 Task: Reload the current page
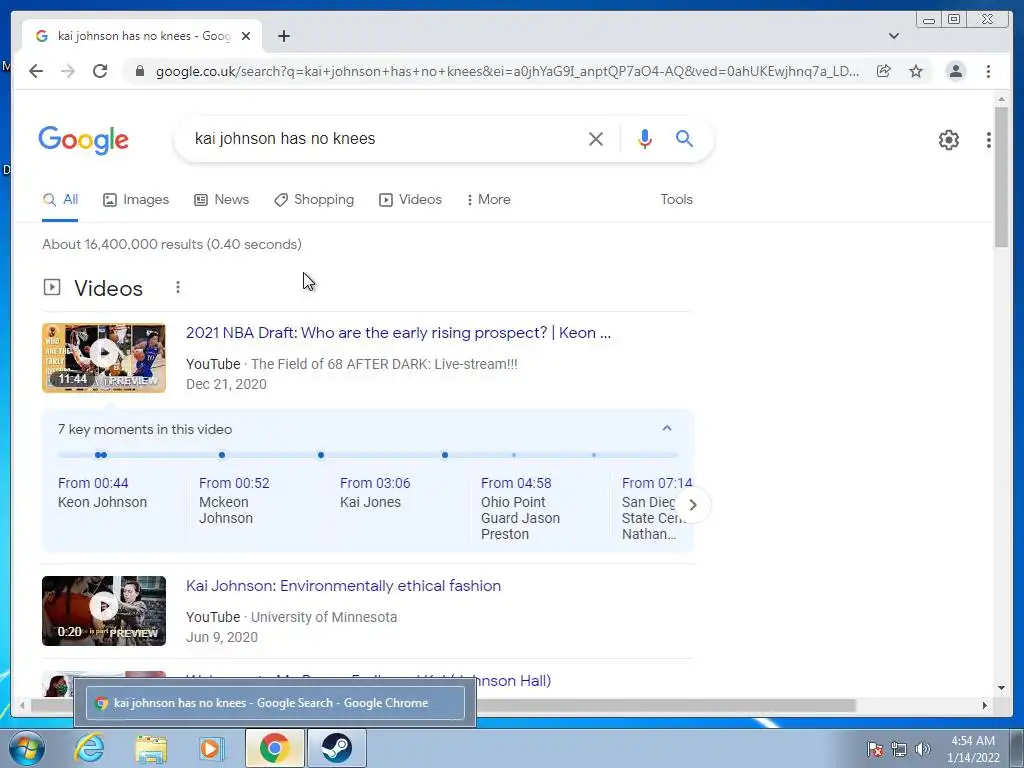pyautogui.click(x=100, y=71)
